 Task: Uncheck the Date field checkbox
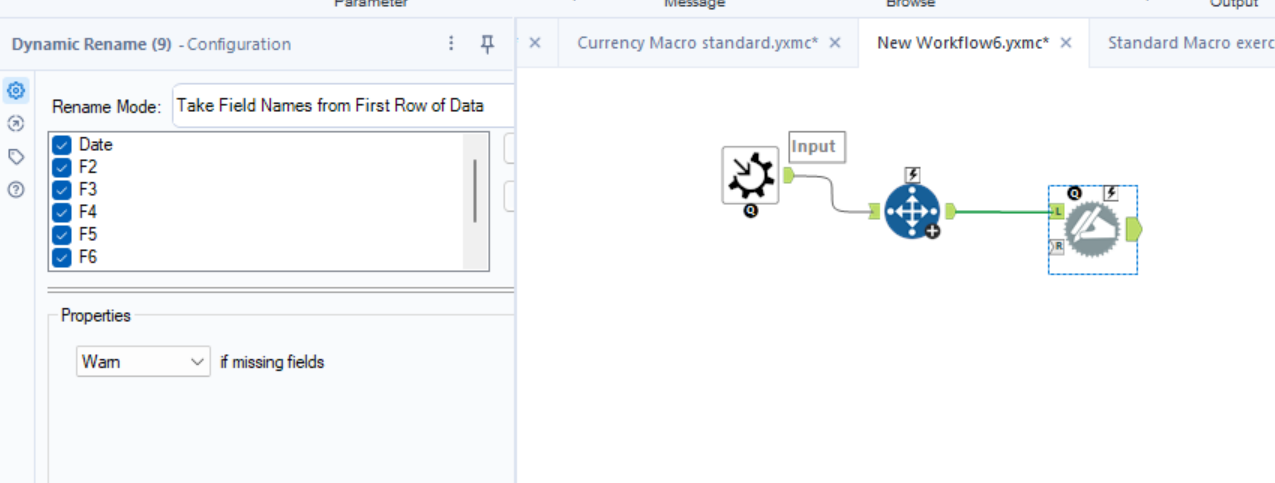(x=62, y=144)
